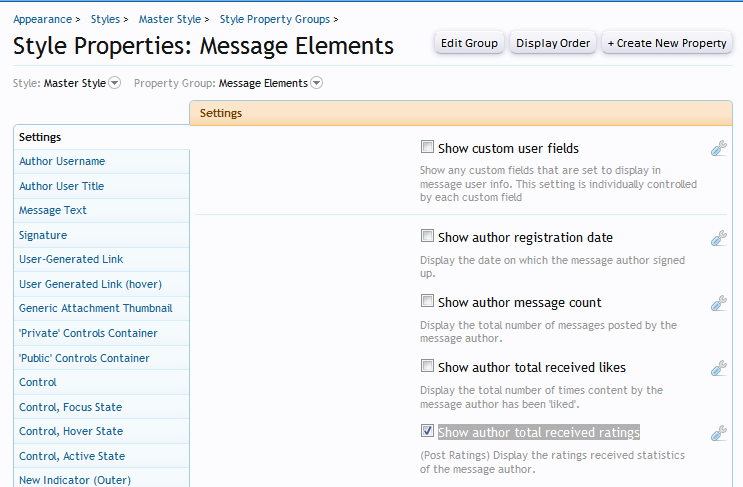This screenshot has width=743, height=487.
Task: Open Appearance breadcrumb menu
Action: [x=42, y=19]
